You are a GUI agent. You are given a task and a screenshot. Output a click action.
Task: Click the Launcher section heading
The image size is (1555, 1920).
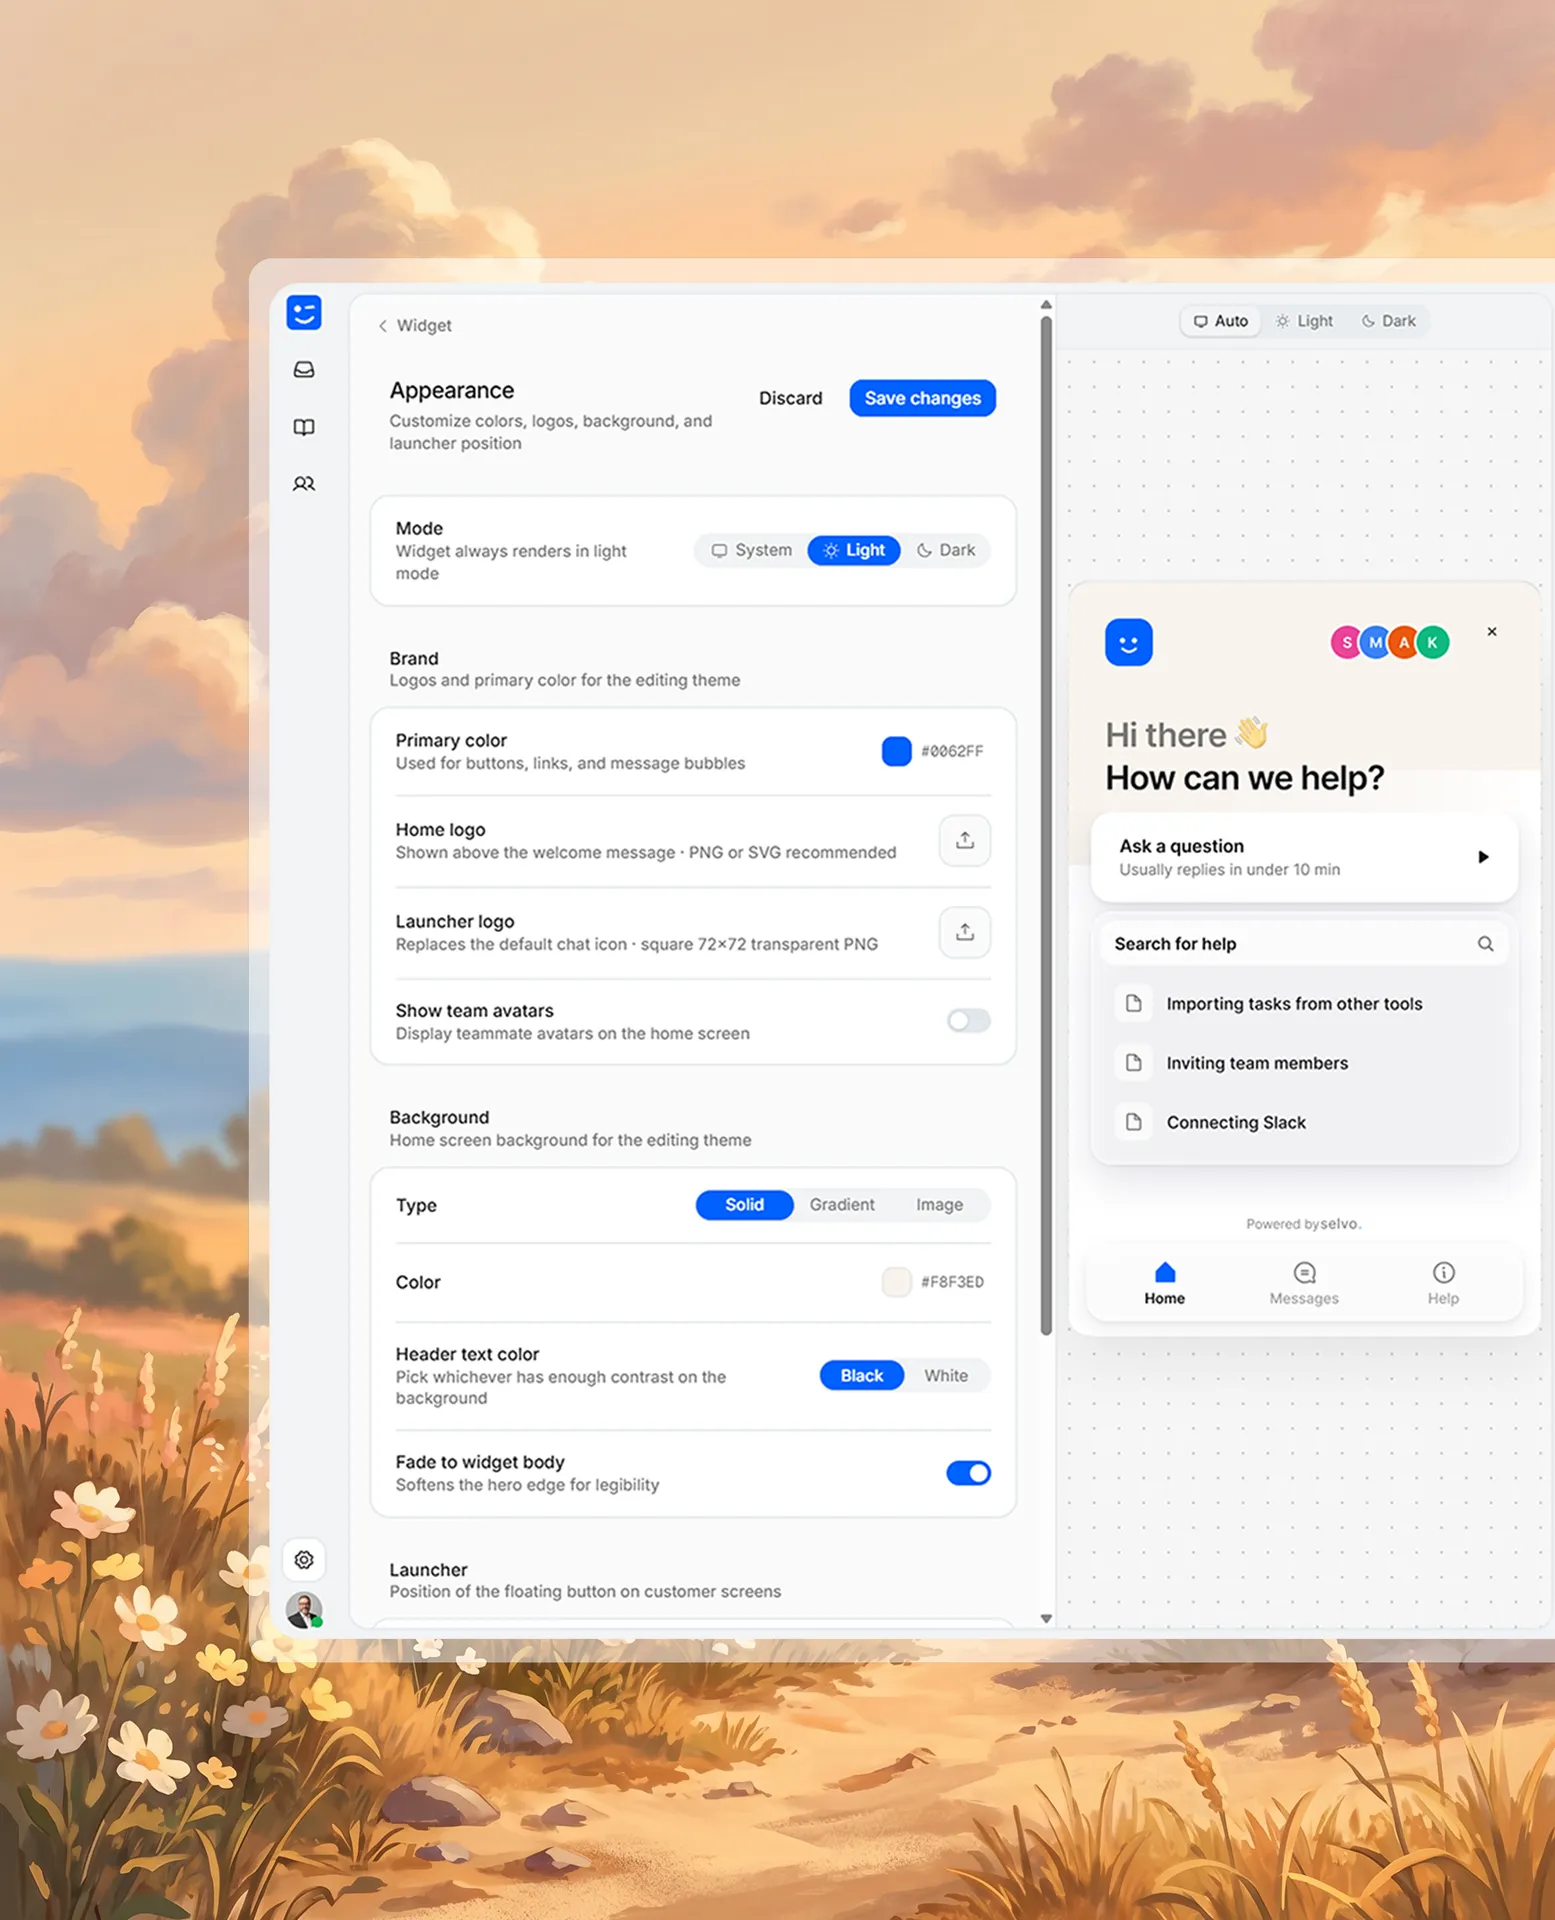428,1570
